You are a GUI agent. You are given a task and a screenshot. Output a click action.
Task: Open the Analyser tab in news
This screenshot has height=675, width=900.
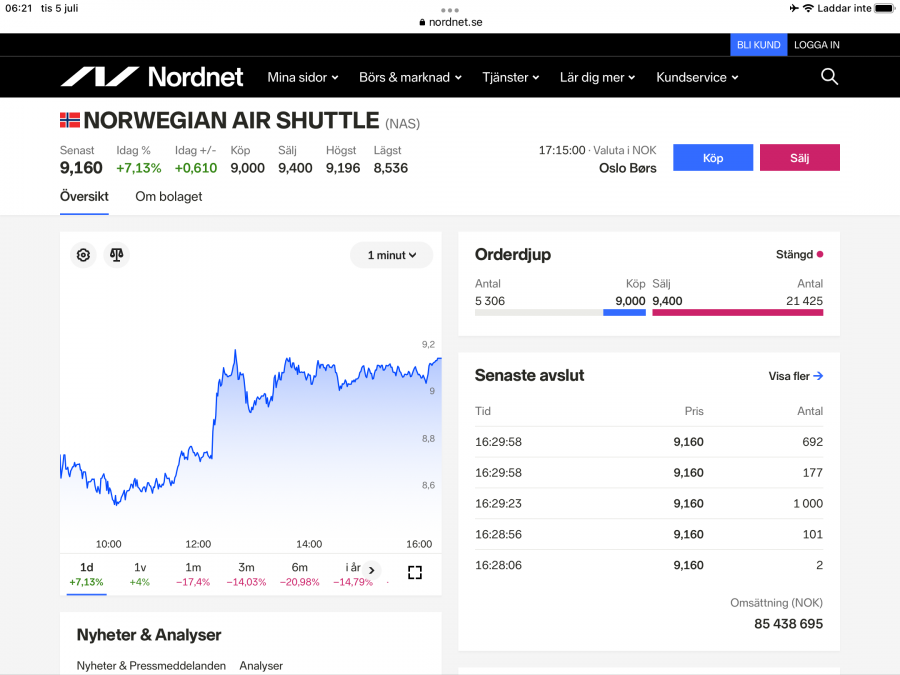pyautogui.click(x=261, y=665)
